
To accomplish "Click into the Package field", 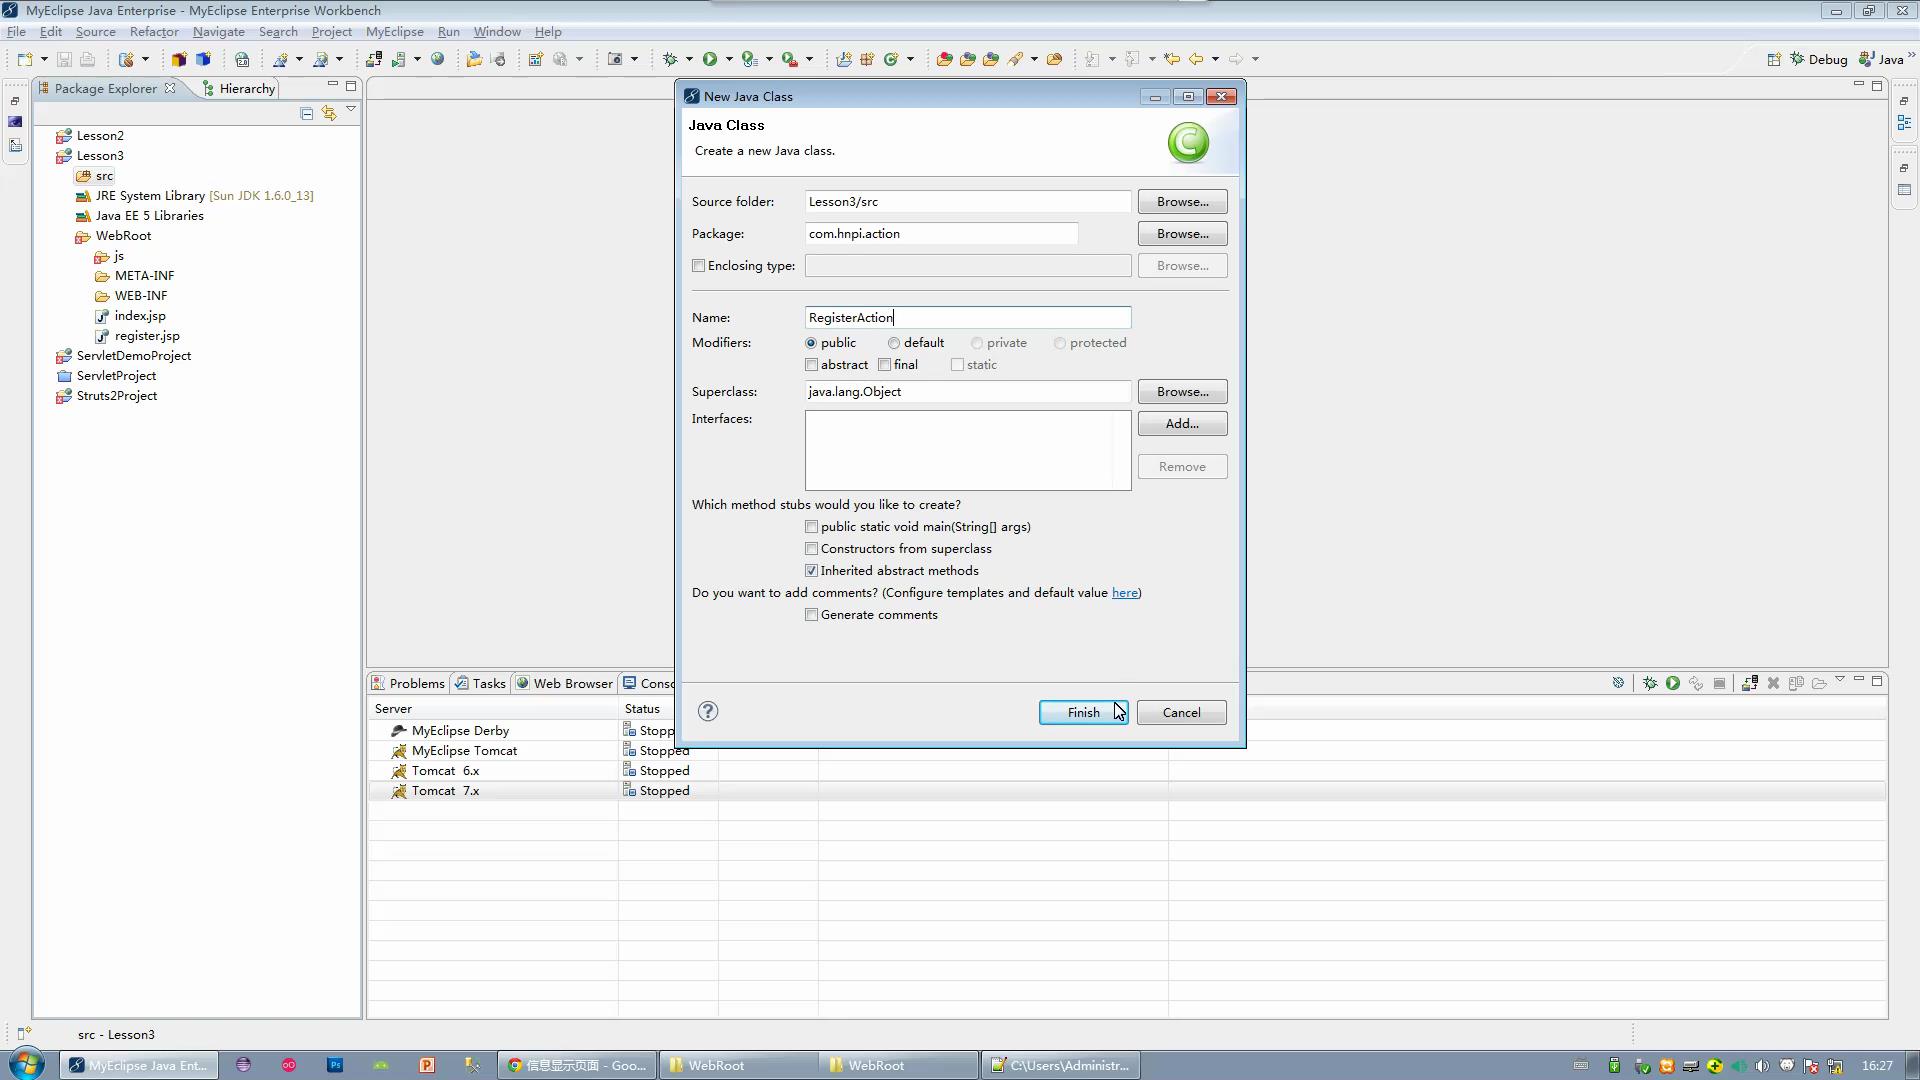I will [942, 234].
